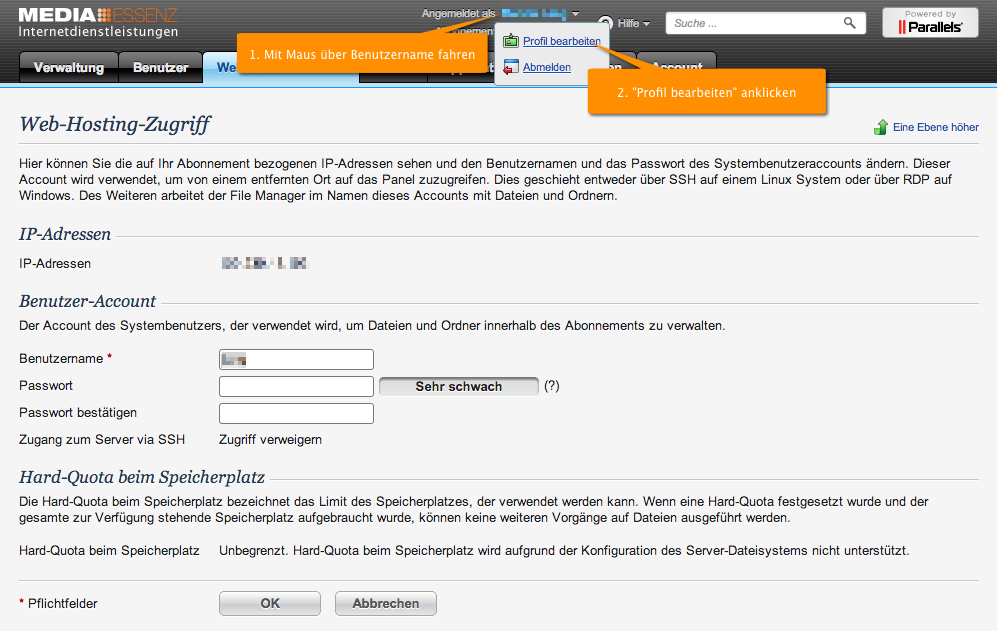Click the Hard-Quota beim Speicherplatz heading

[x=142, y=477]
